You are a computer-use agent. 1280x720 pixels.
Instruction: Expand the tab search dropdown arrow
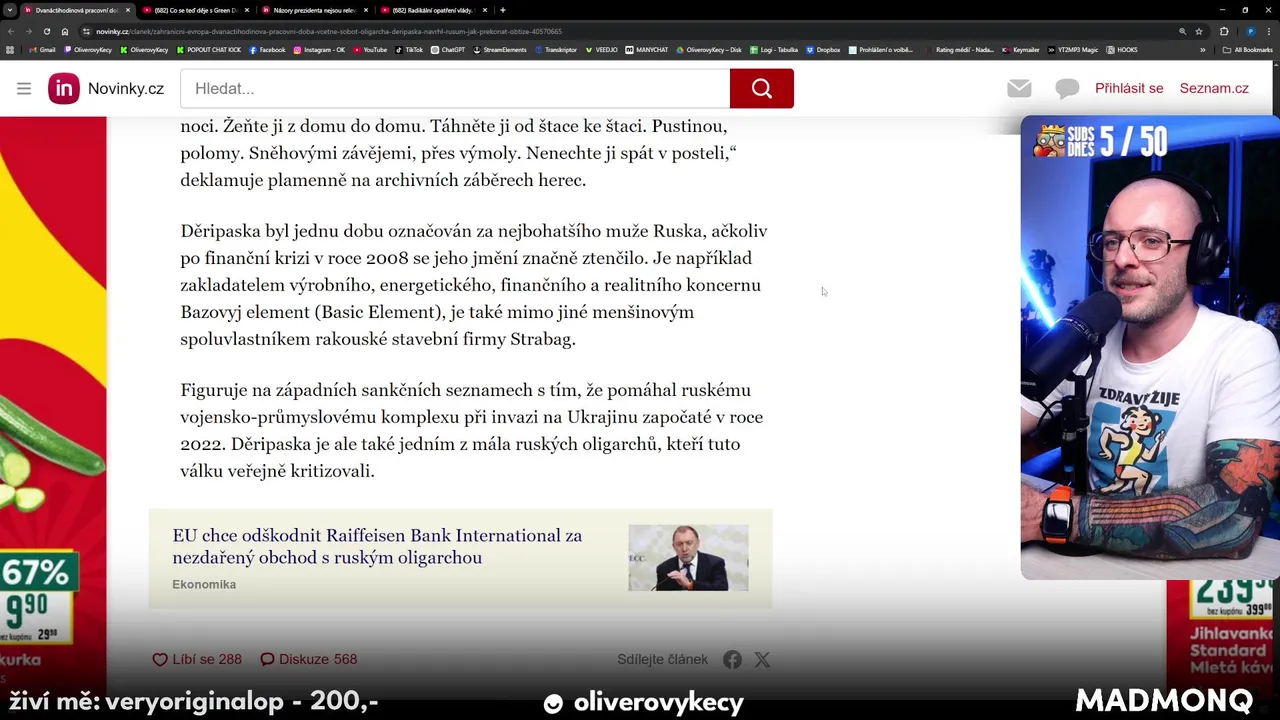(x=10, y=10)
